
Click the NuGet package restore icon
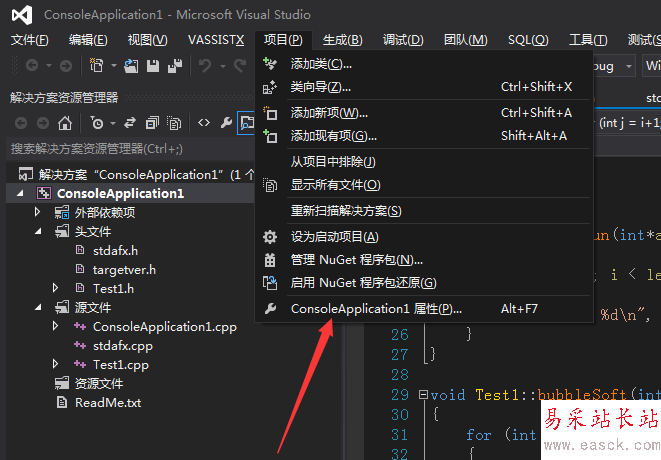(270, 282)
